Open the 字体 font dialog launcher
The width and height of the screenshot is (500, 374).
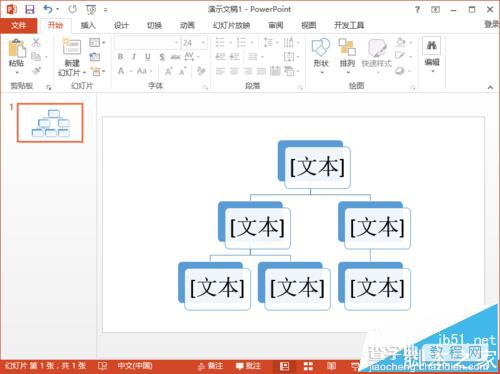(205, 88)
